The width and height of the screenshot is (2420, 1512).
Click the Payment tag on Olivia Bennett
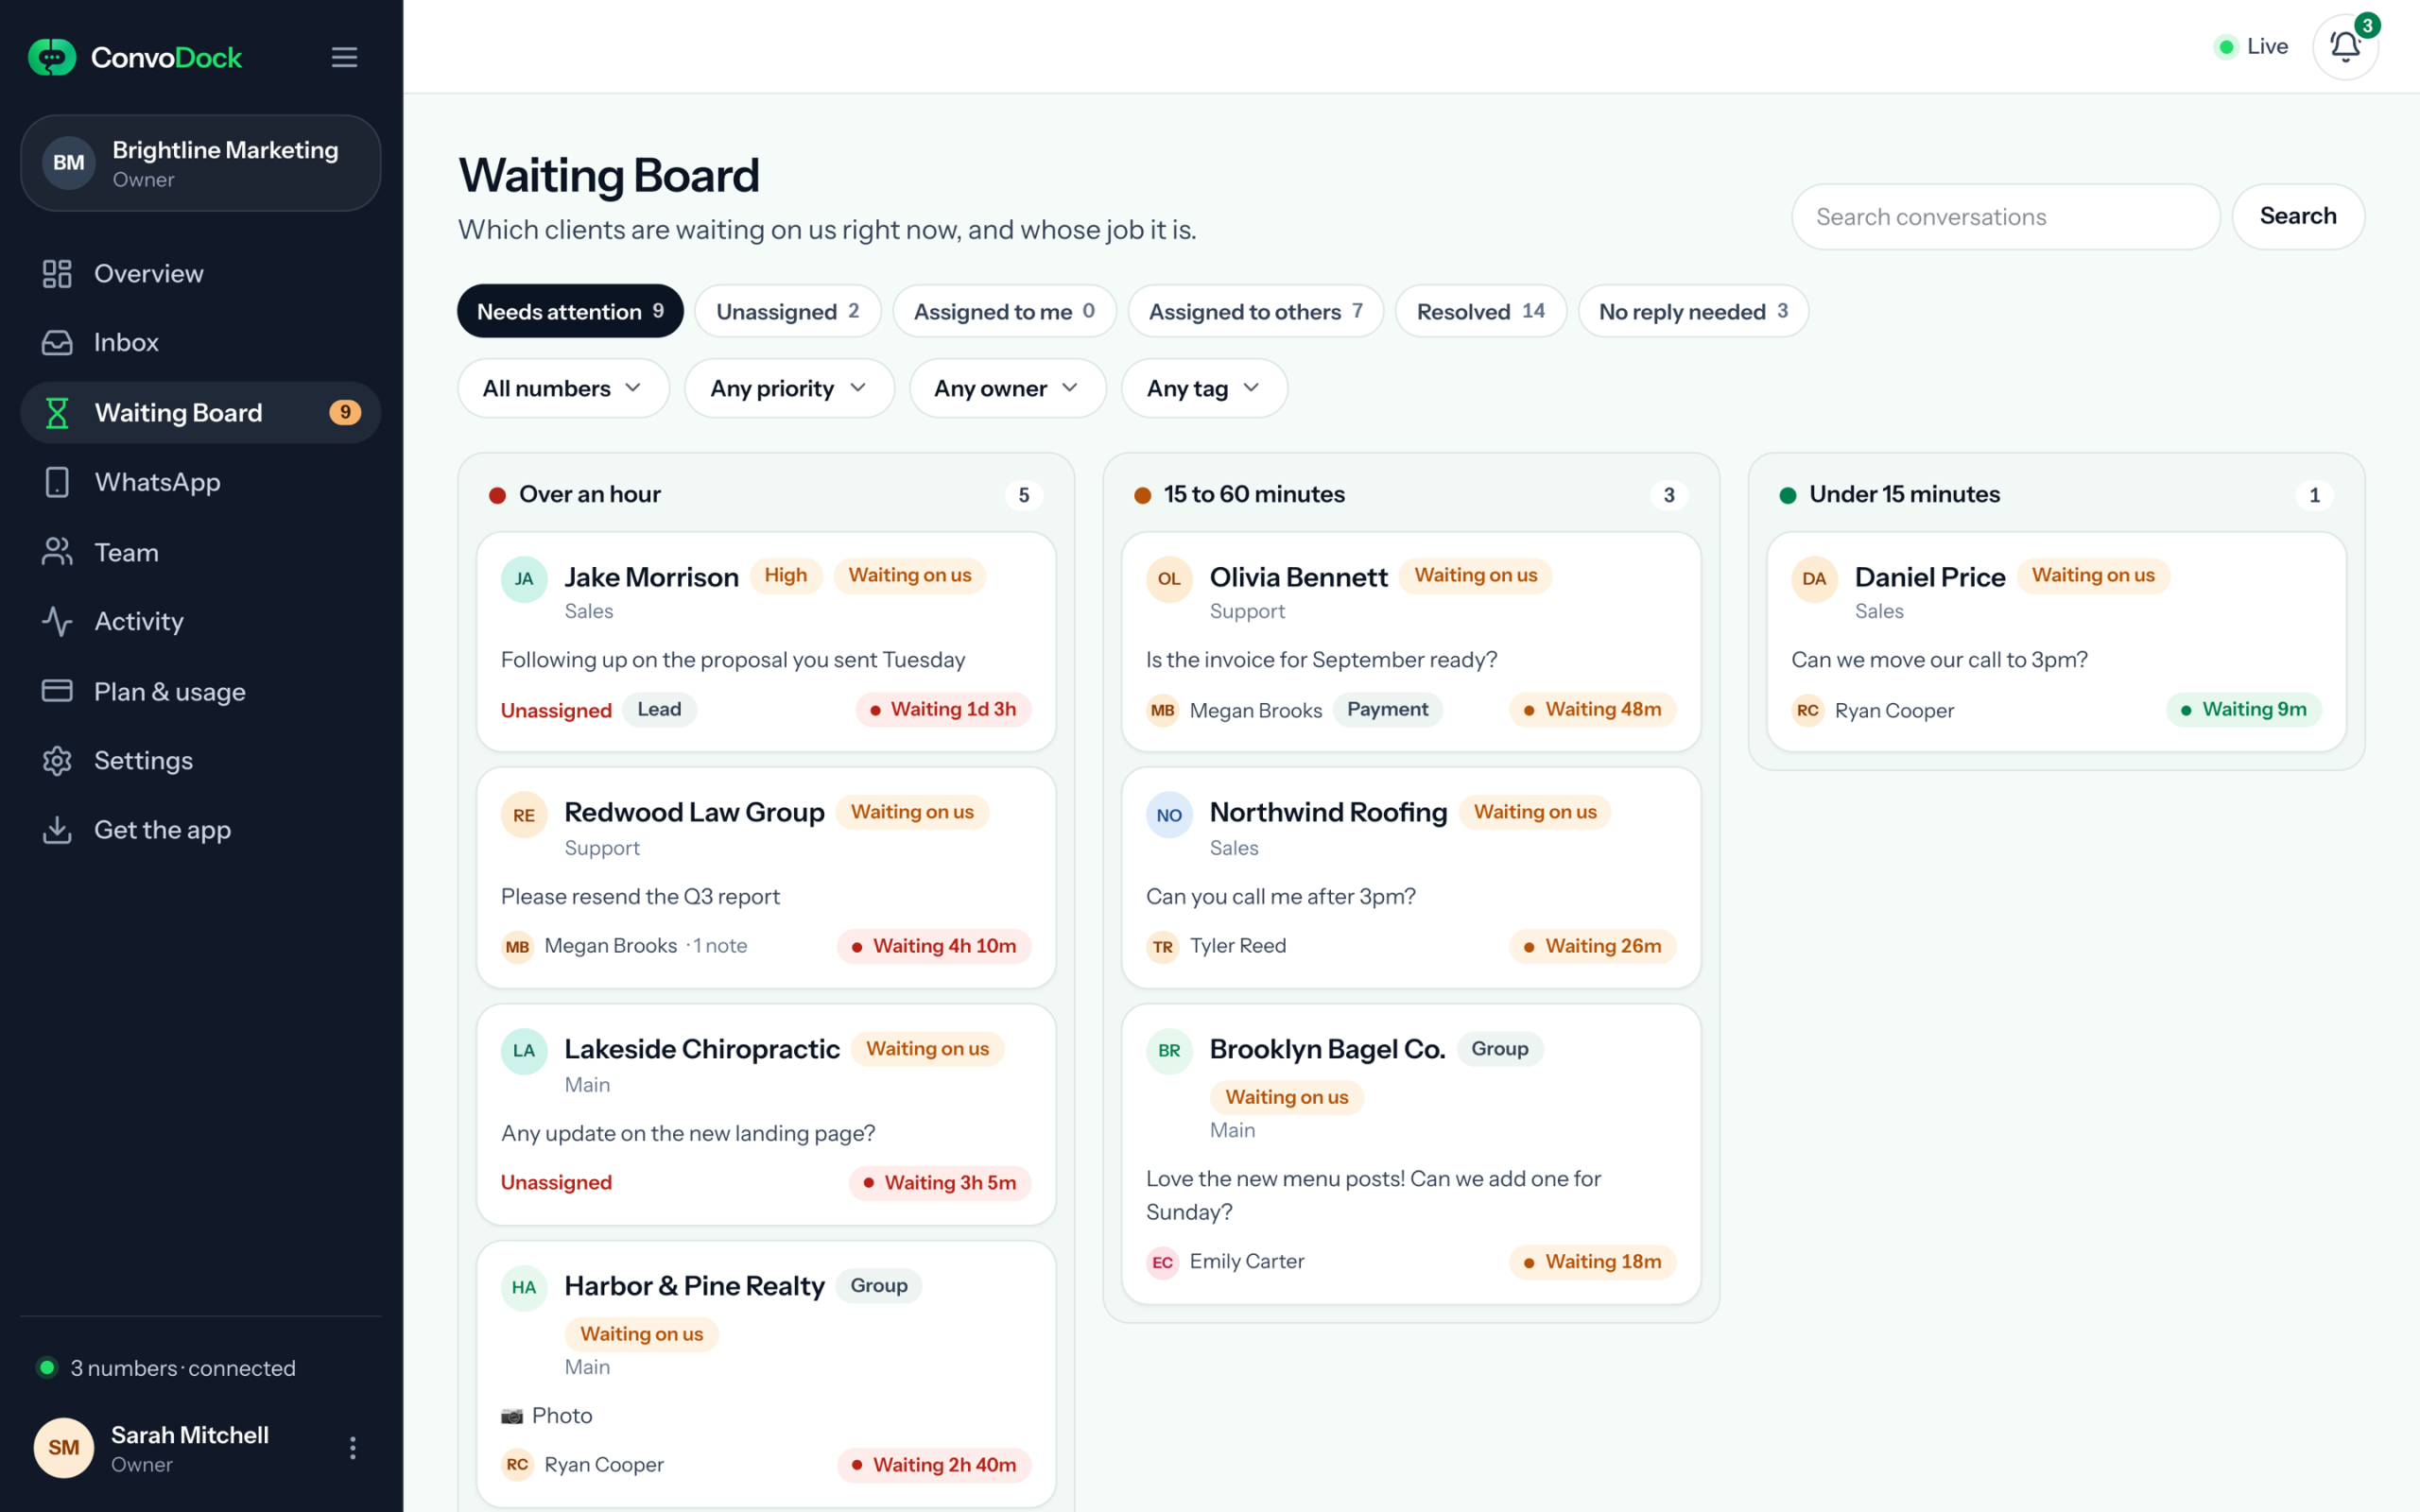1387,709
